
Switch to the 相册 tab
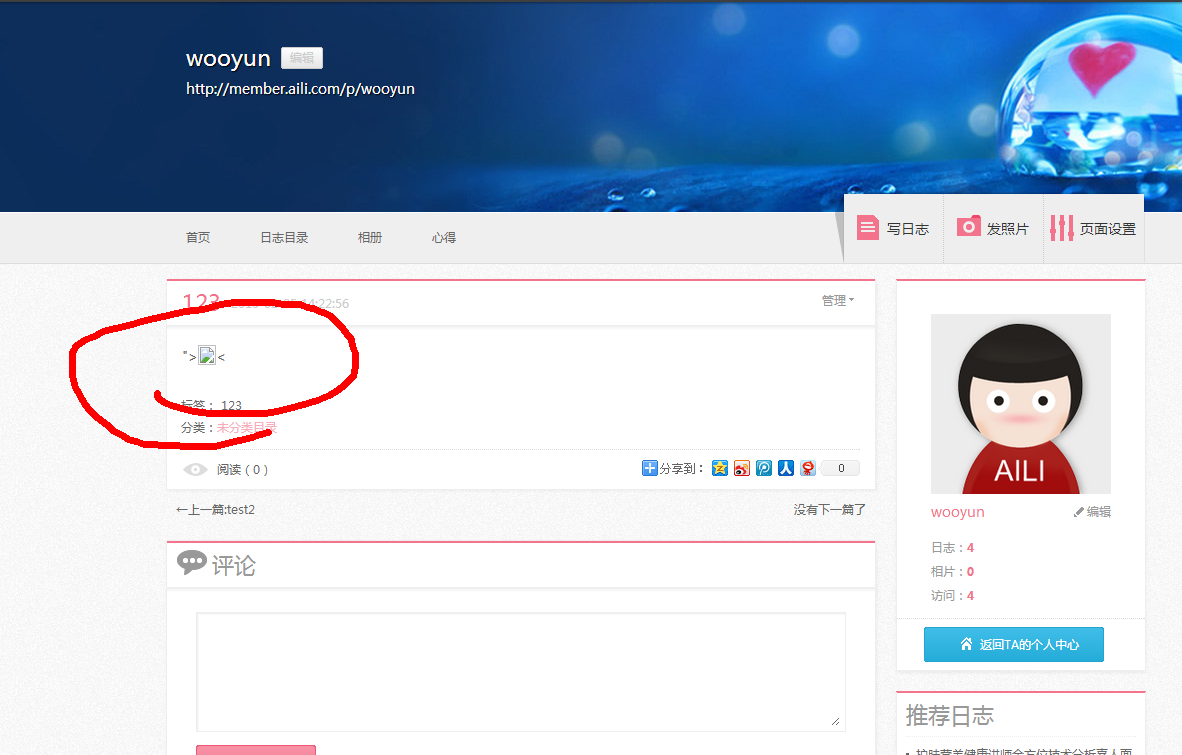[x=369, y=237]
